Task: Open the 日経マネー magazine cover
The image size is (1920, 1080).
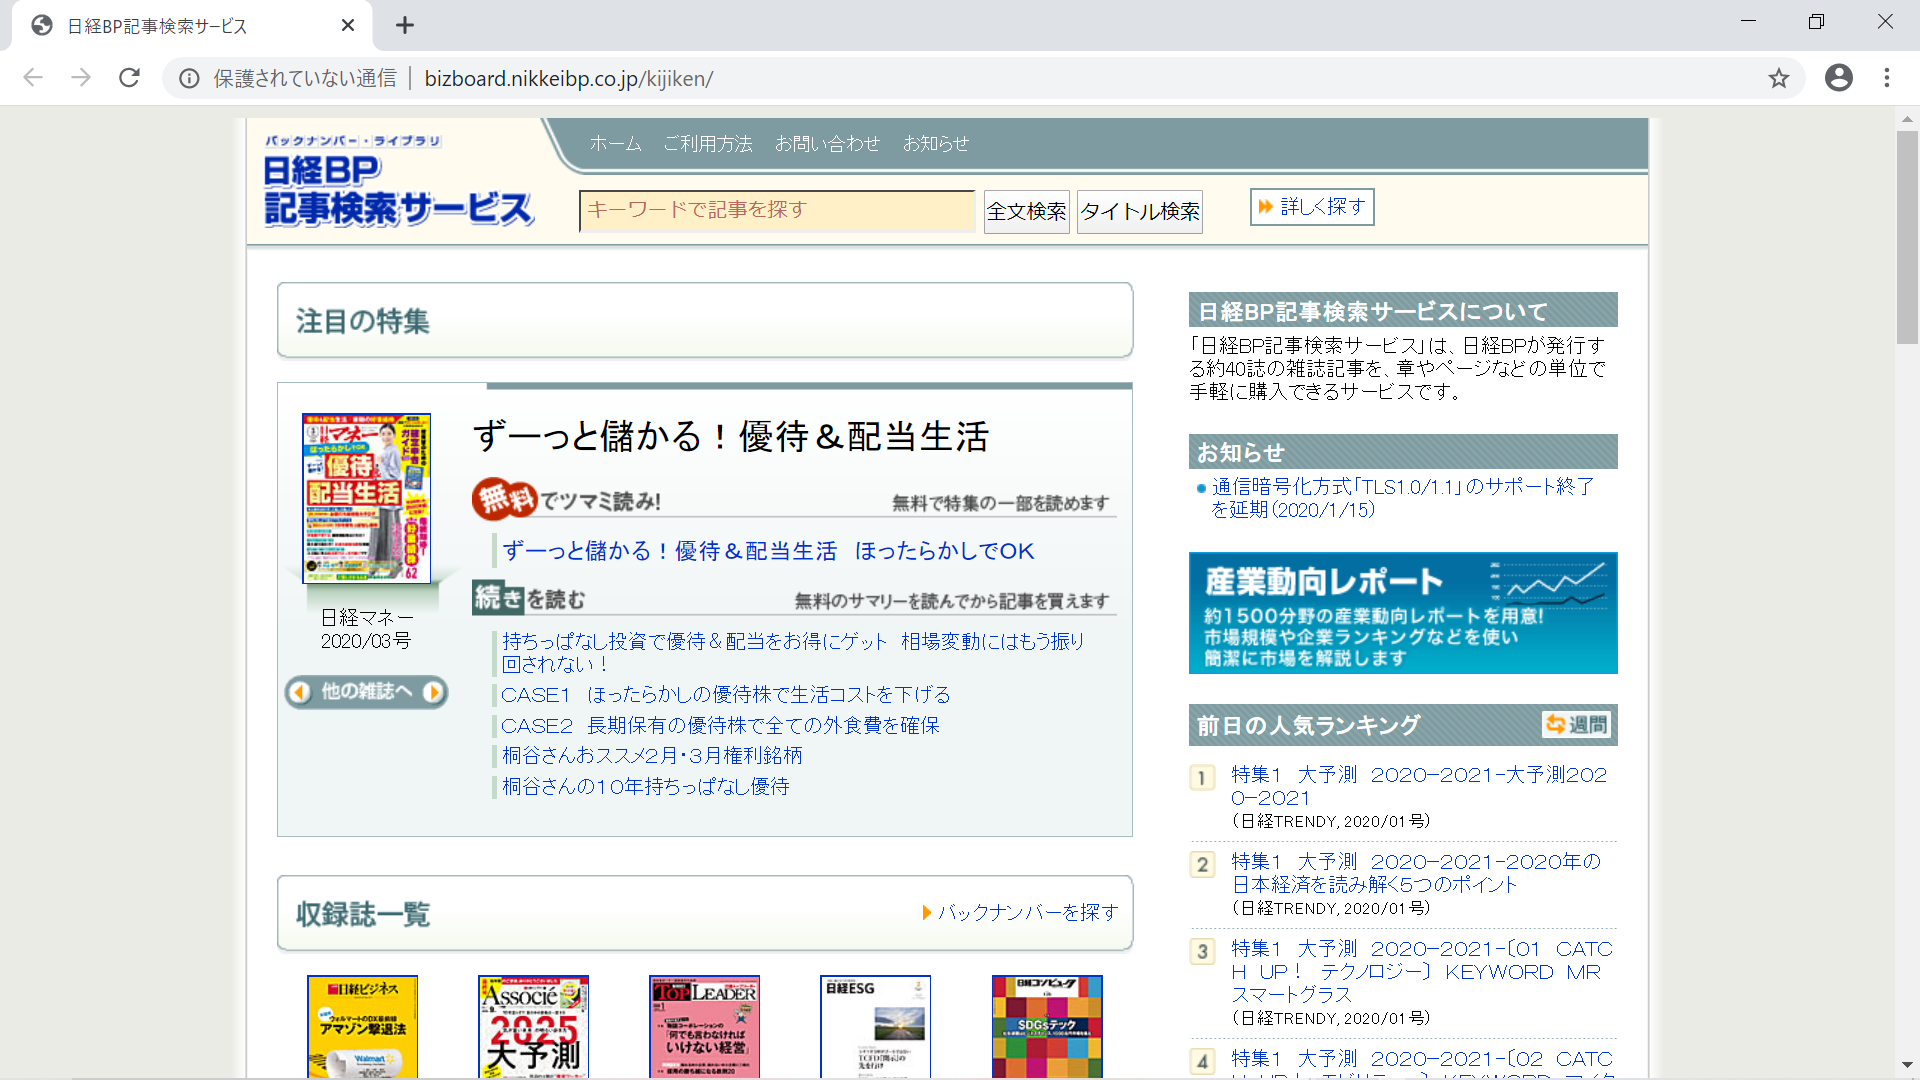Action: tap(367, 498)
